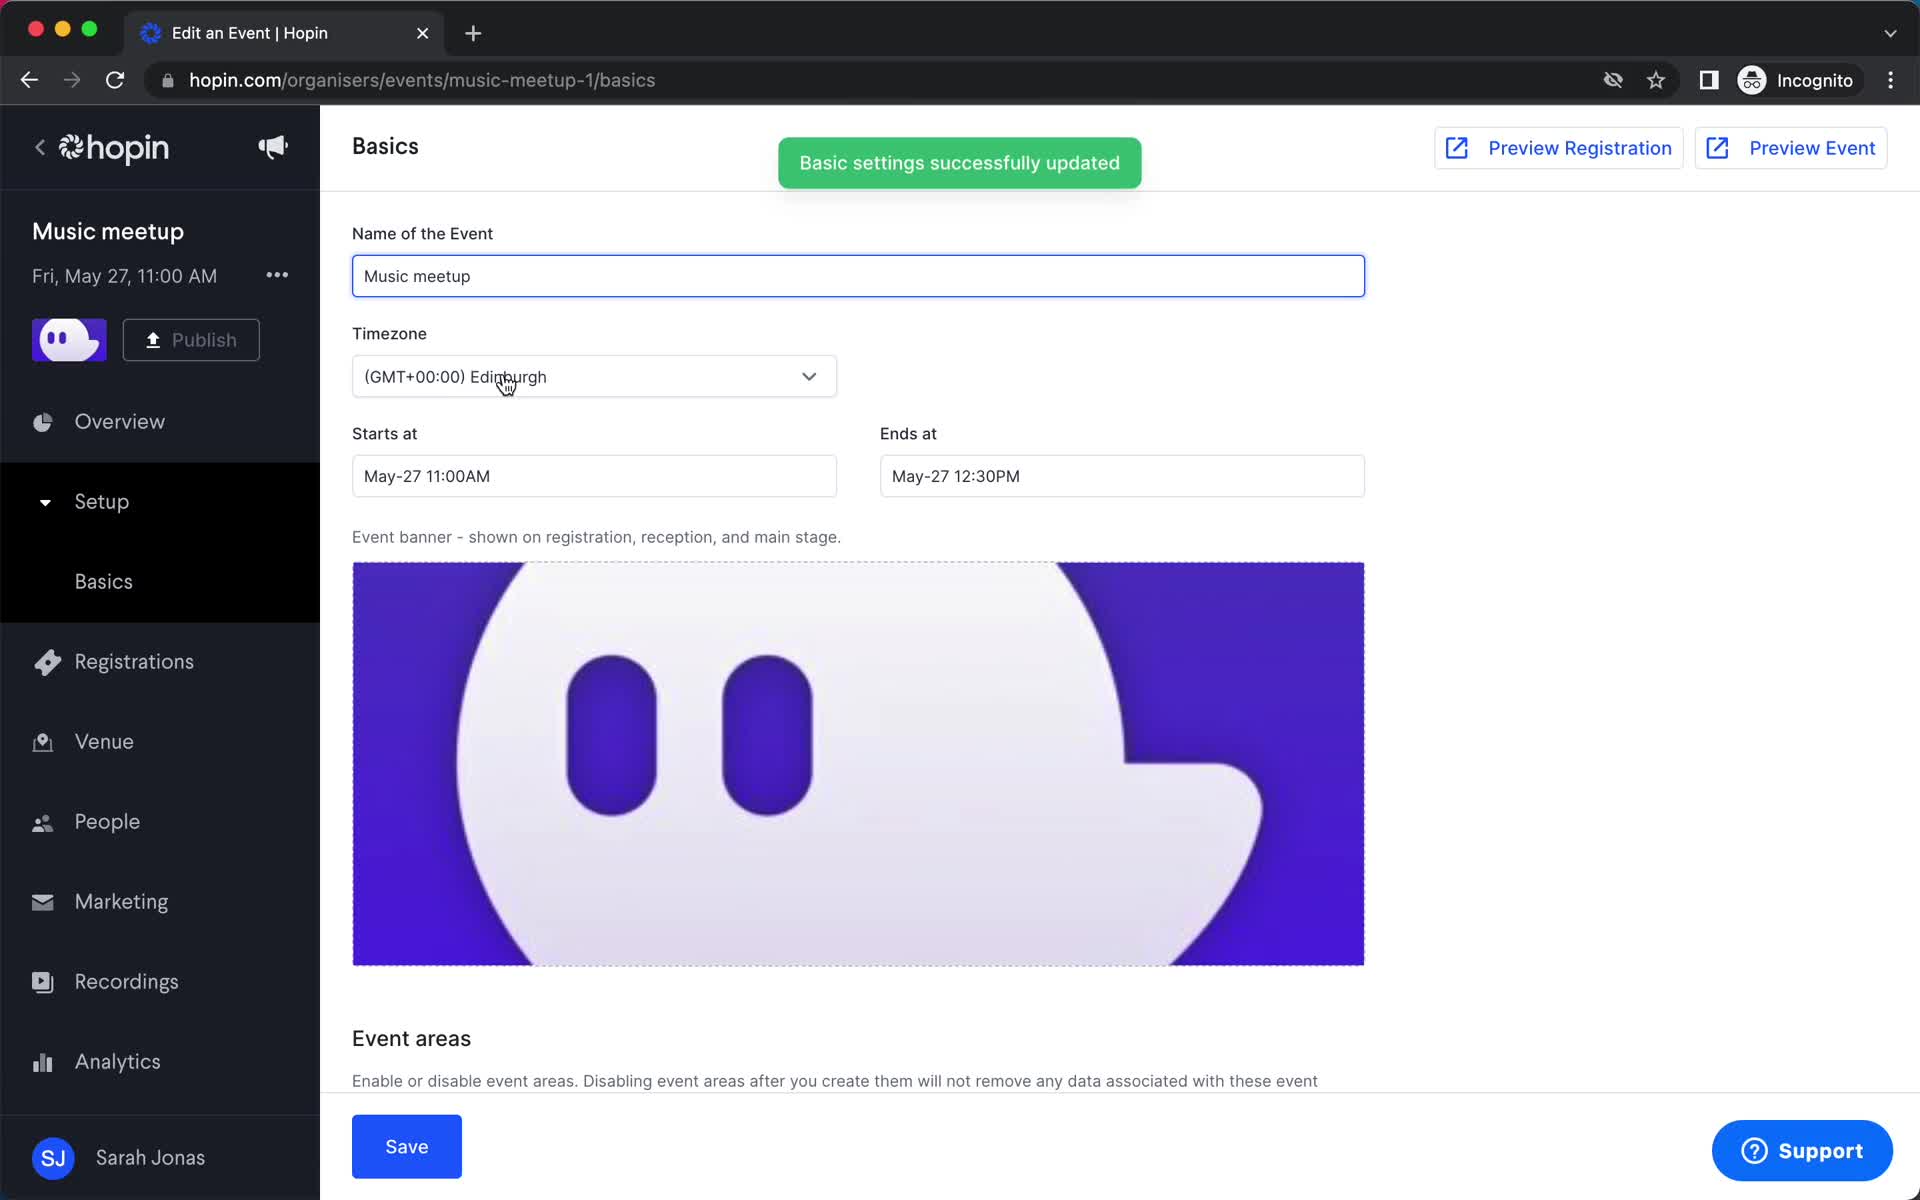Open Preview Registration
Image resolution: width=1920 pixels, height=1200 pixels.
(x=1559, y=148)
